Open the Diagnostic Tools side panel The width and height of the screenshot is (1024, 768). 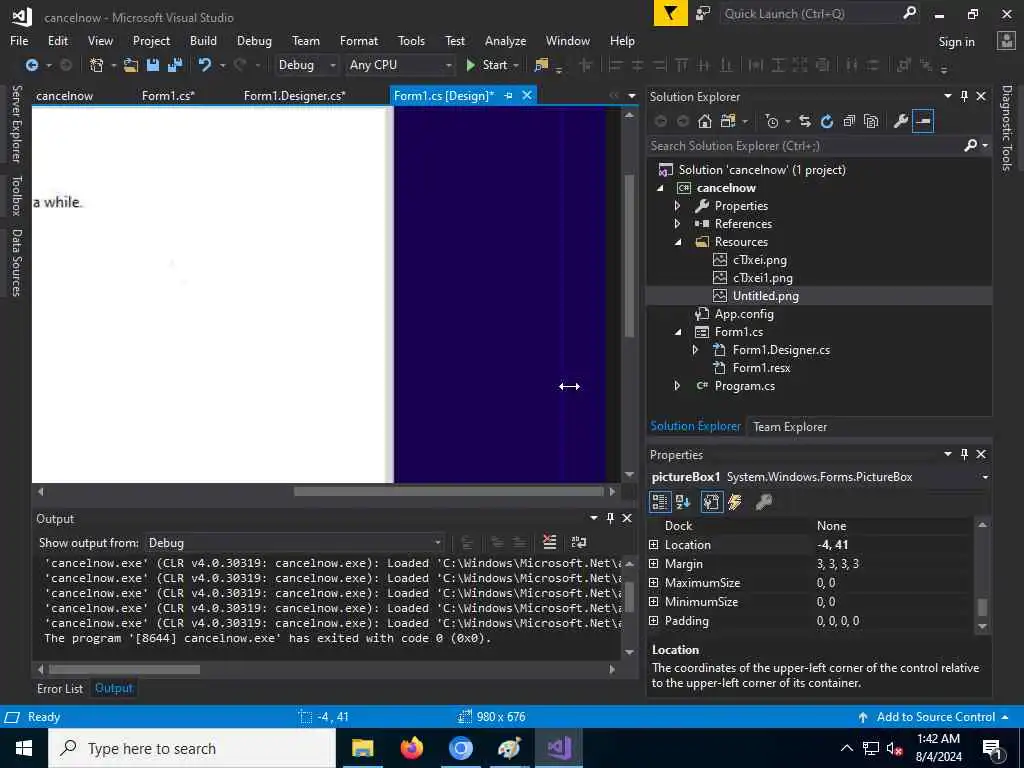click(1006, 128)
